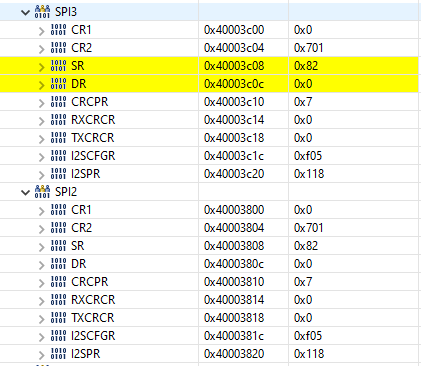Collapse the SPI2 peripheral group
This screenshot has width=421, height=366.
pos(25,193)
